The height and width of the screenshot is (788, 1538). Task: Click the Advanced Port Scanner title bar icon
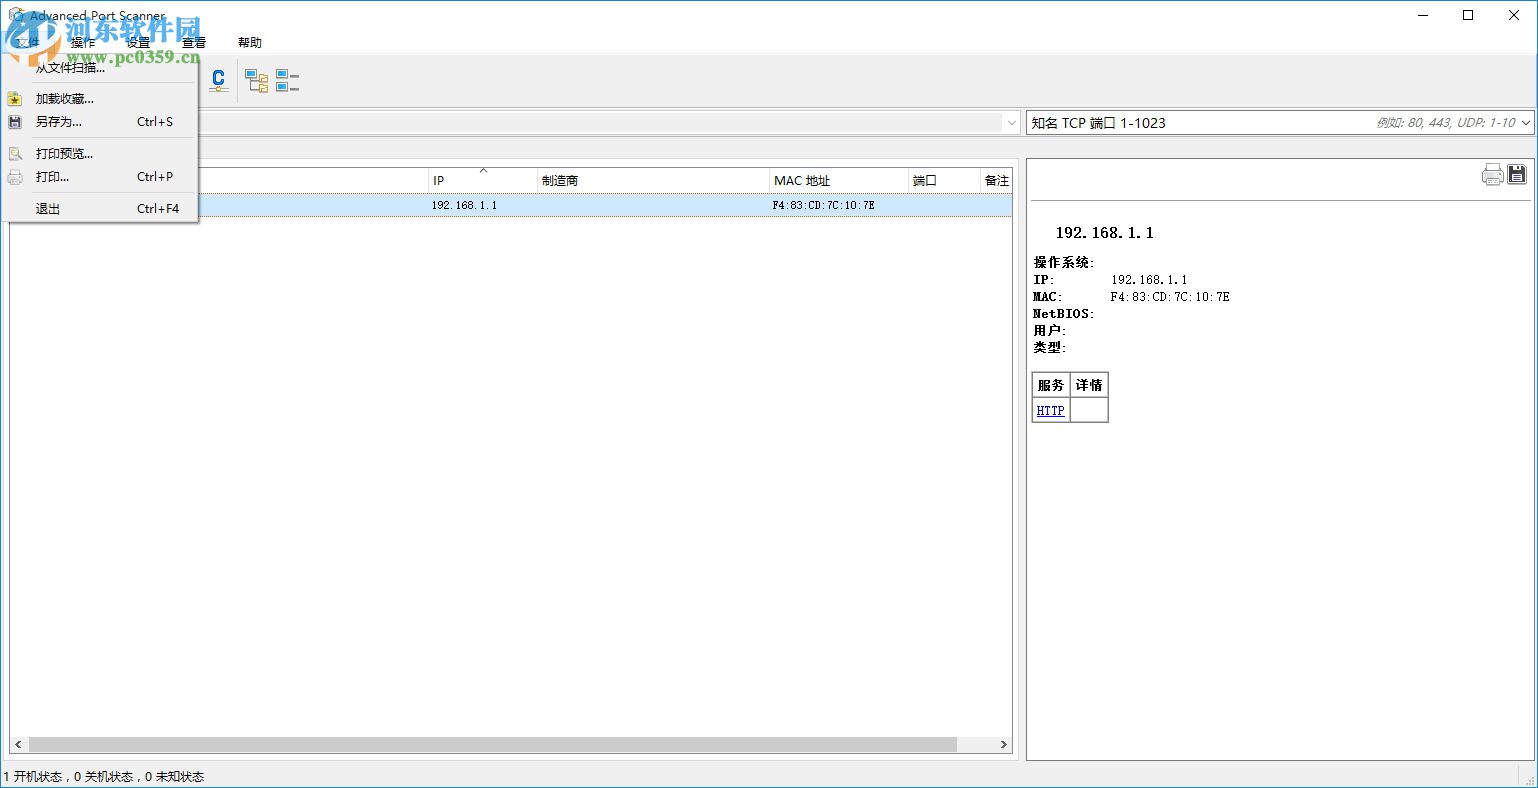pos(15,15)
